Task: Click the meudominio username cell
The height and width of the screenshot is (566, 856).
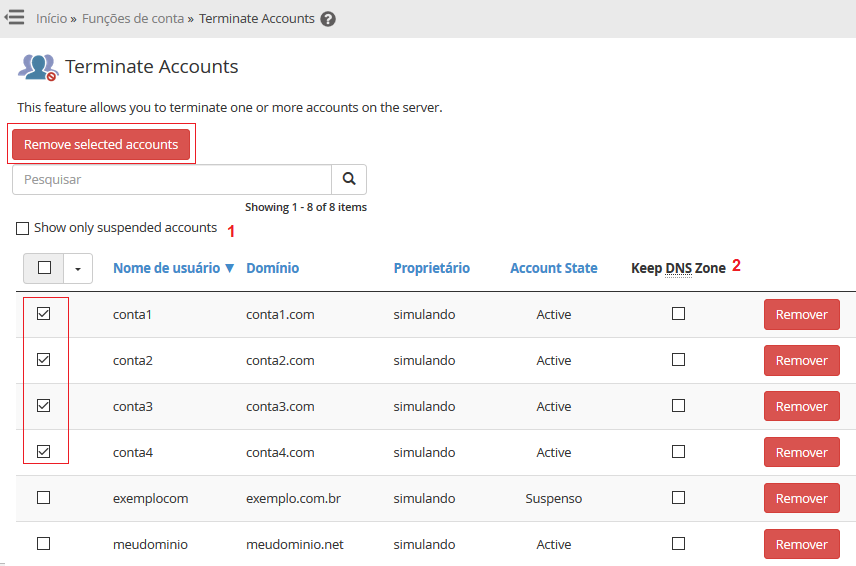Action: 150,544
